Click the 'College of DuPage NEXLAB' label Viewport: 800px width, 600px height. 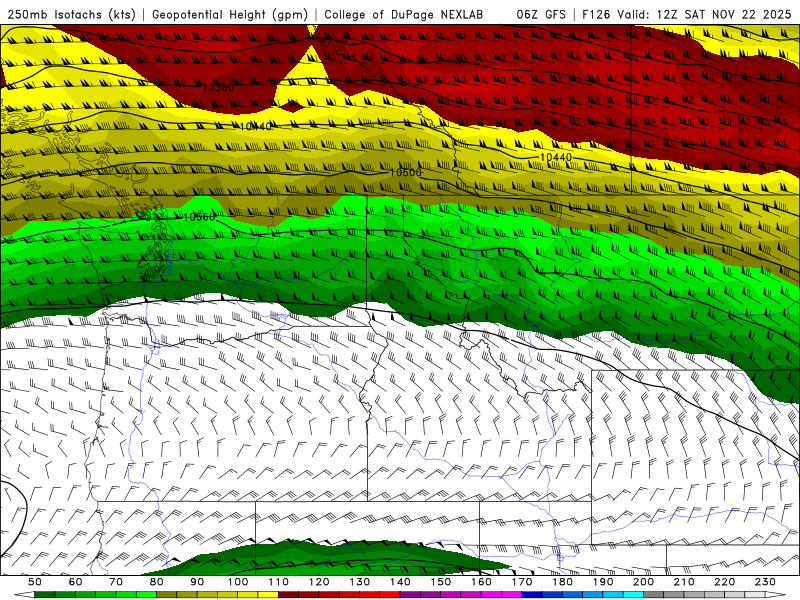(x=403, y=14)
